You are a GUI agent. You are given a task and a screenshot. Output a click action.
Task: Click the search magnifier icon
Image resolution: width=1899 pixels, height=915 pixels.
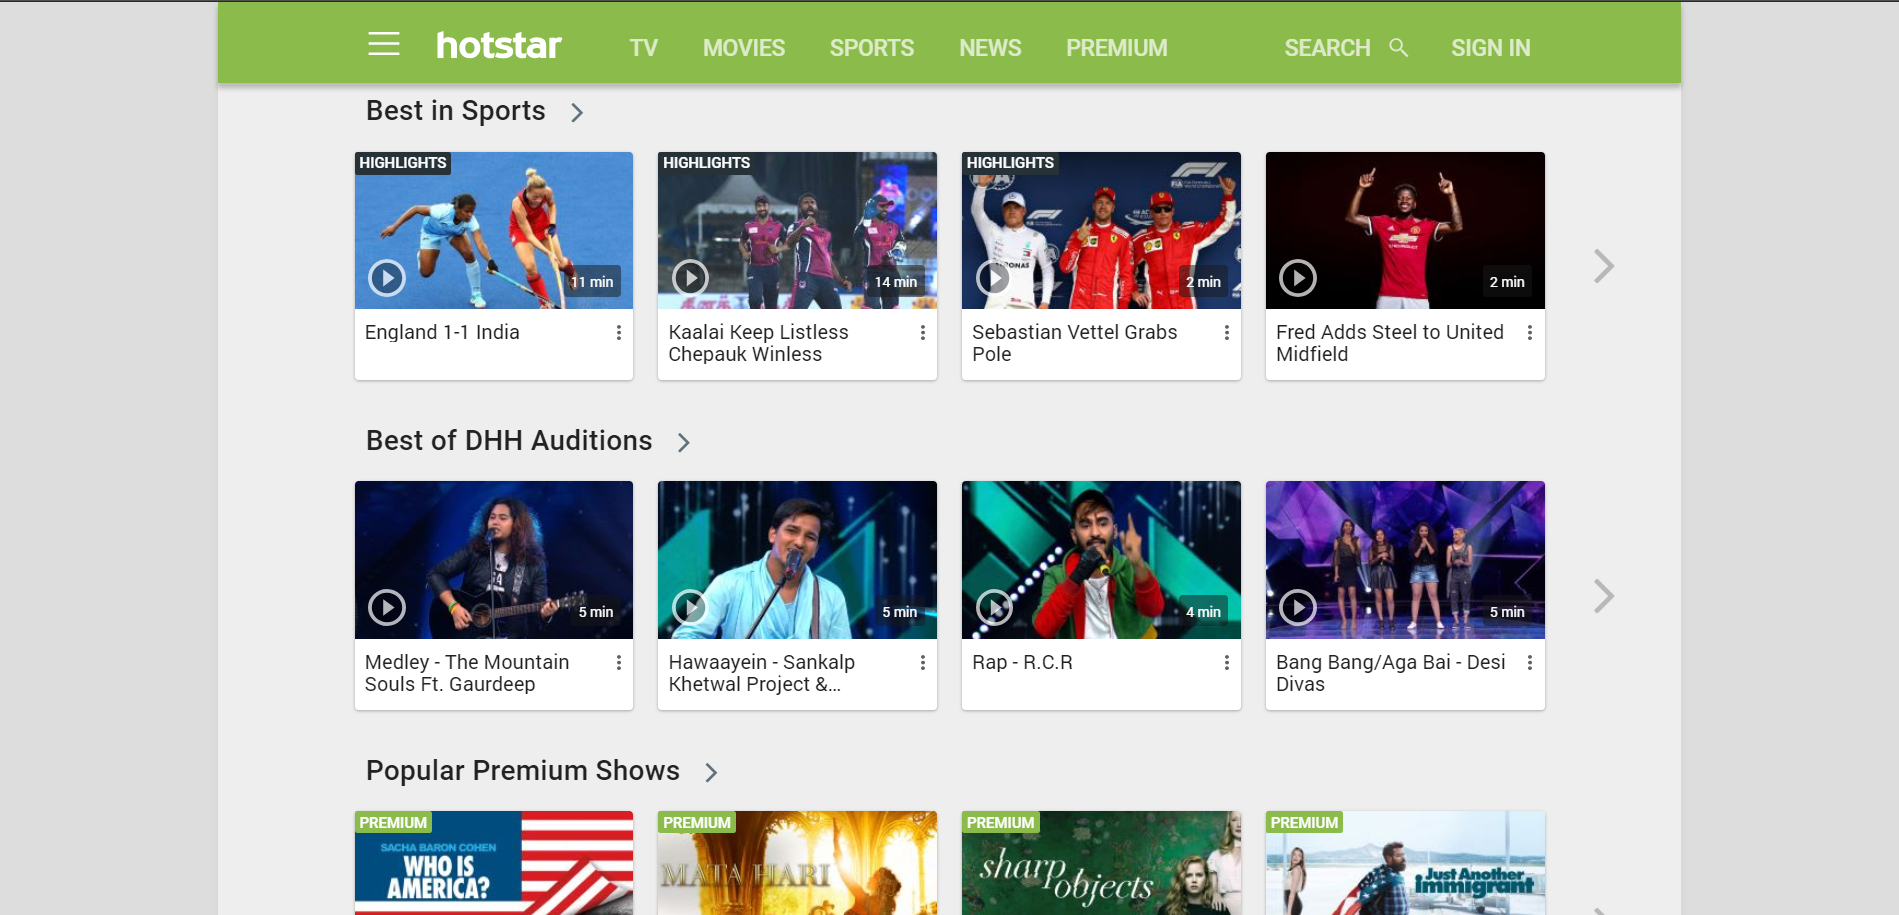pyautogui.click(x=1399, y=47)
